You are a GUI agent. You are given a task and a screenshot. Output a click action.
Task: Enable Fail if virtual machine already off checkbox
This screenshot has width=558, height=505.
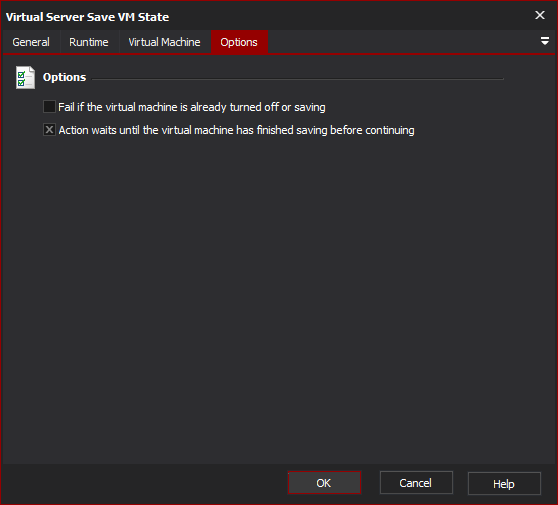pos(49,107)
